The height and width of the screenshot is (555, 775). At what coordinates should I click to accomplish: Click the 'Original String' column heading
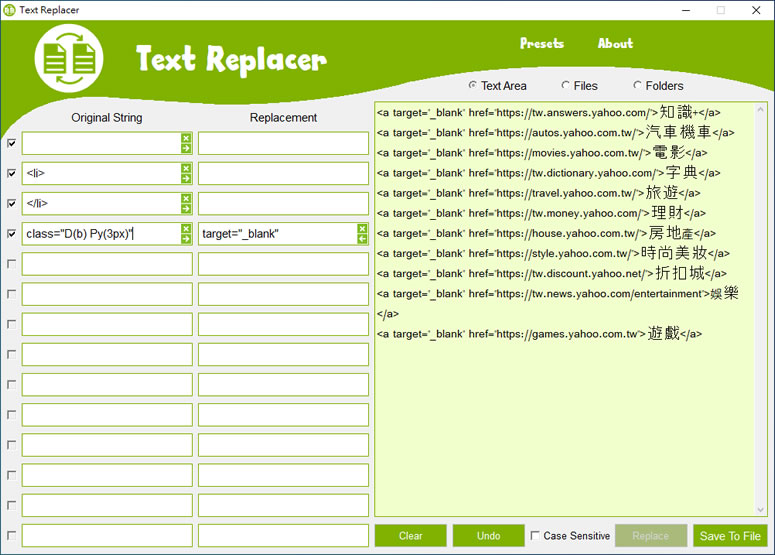coord(107,118)
